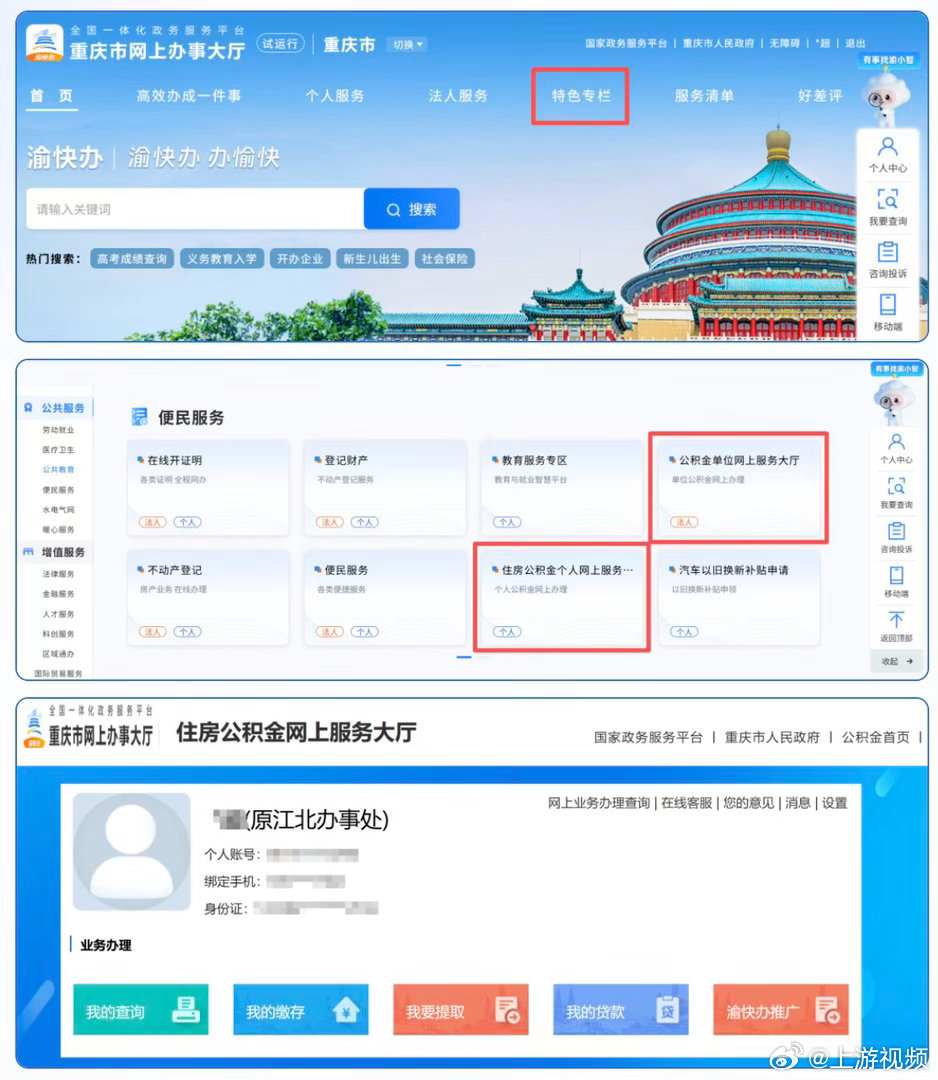Click the 小智 robot mascot on the 便民服务 page
The width and height of the screenshot is (938, 1080).
[x=894, y=402]
